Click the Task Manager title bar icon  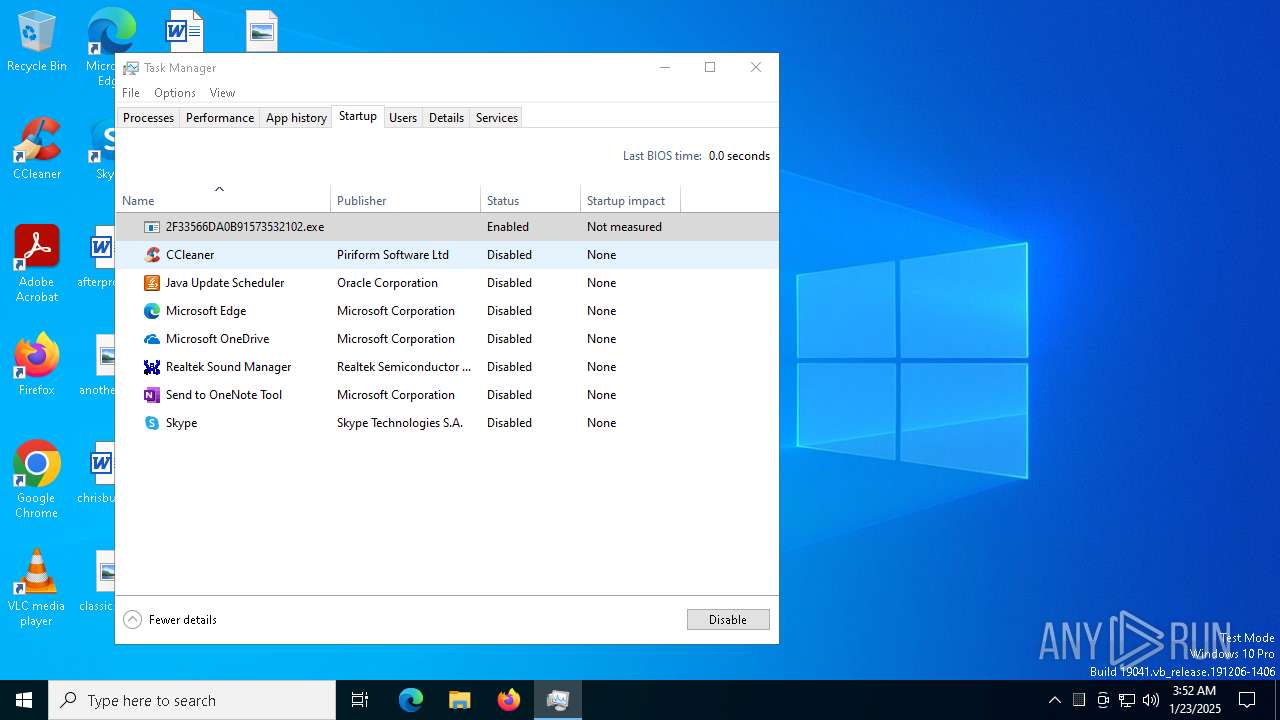click(131, 68)
